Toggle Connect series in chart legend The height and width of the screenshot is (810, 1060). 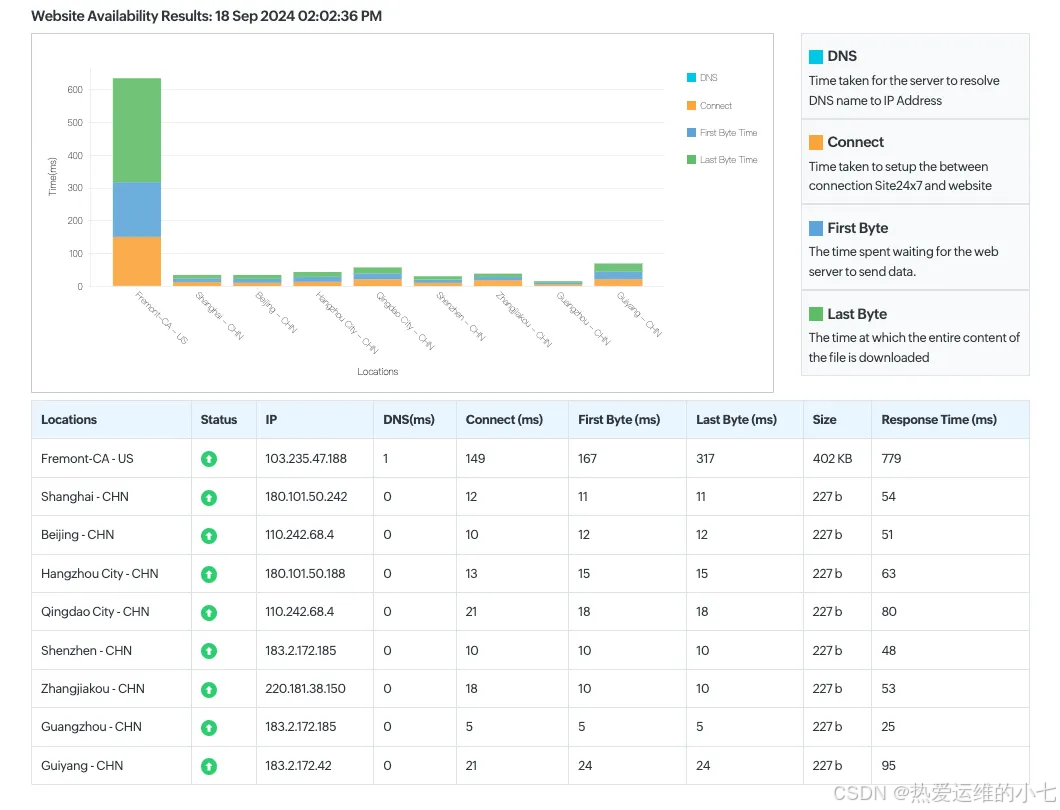pos(710,105)
